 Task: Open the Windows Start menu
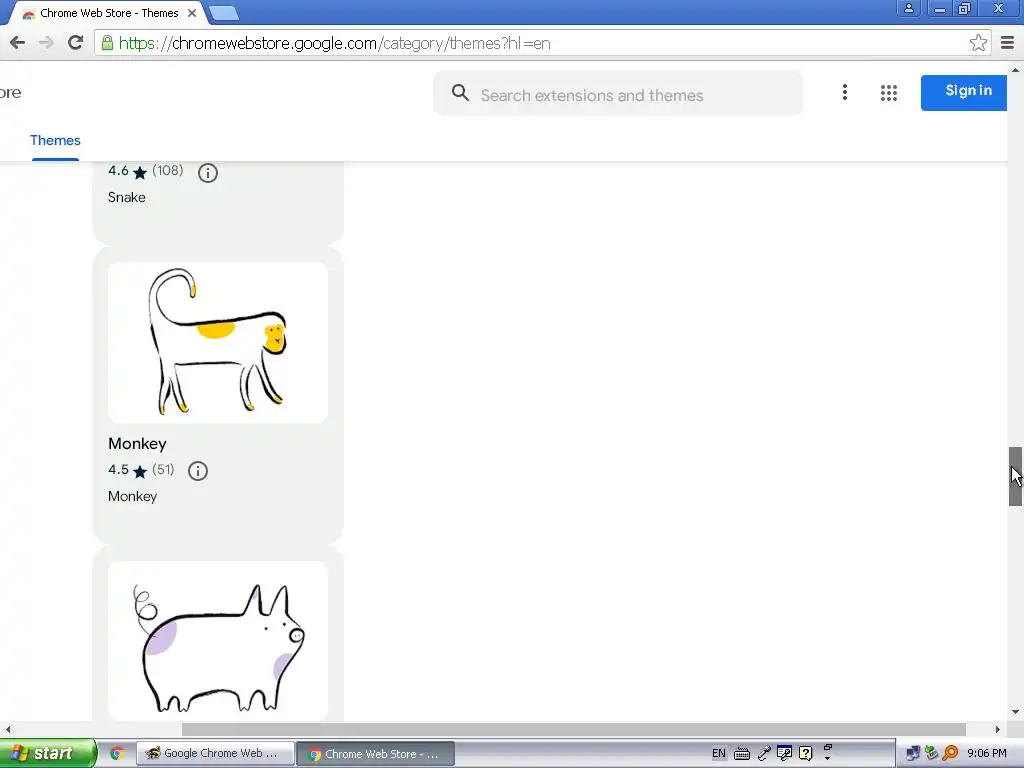[x=48, y=753]
